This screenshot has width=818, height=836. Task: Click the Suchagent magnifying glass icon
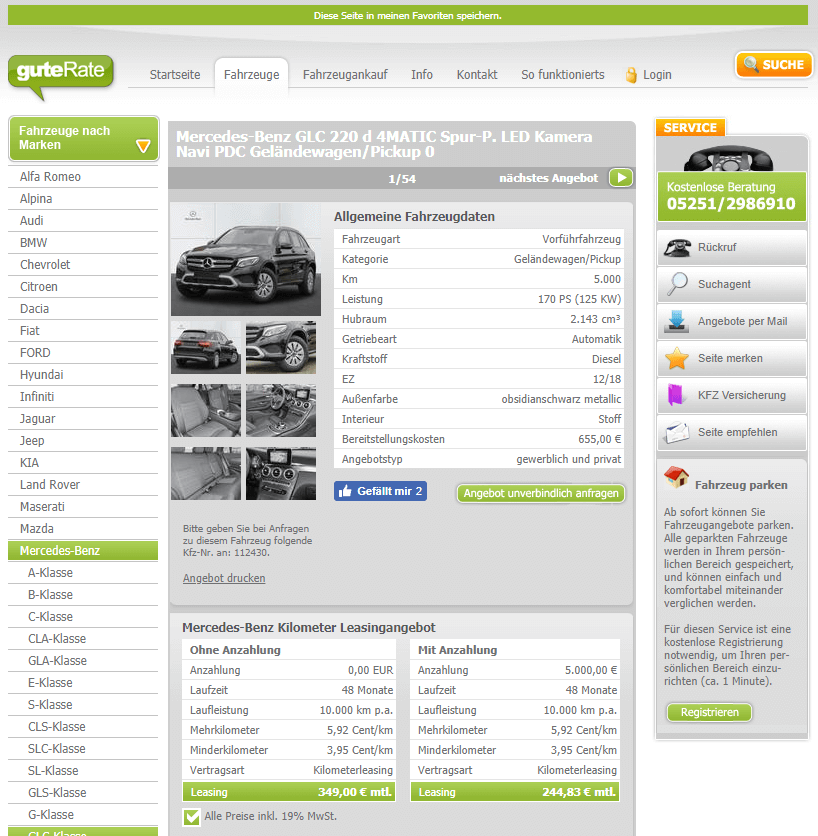pyautogui.click(x=677, y=284)
